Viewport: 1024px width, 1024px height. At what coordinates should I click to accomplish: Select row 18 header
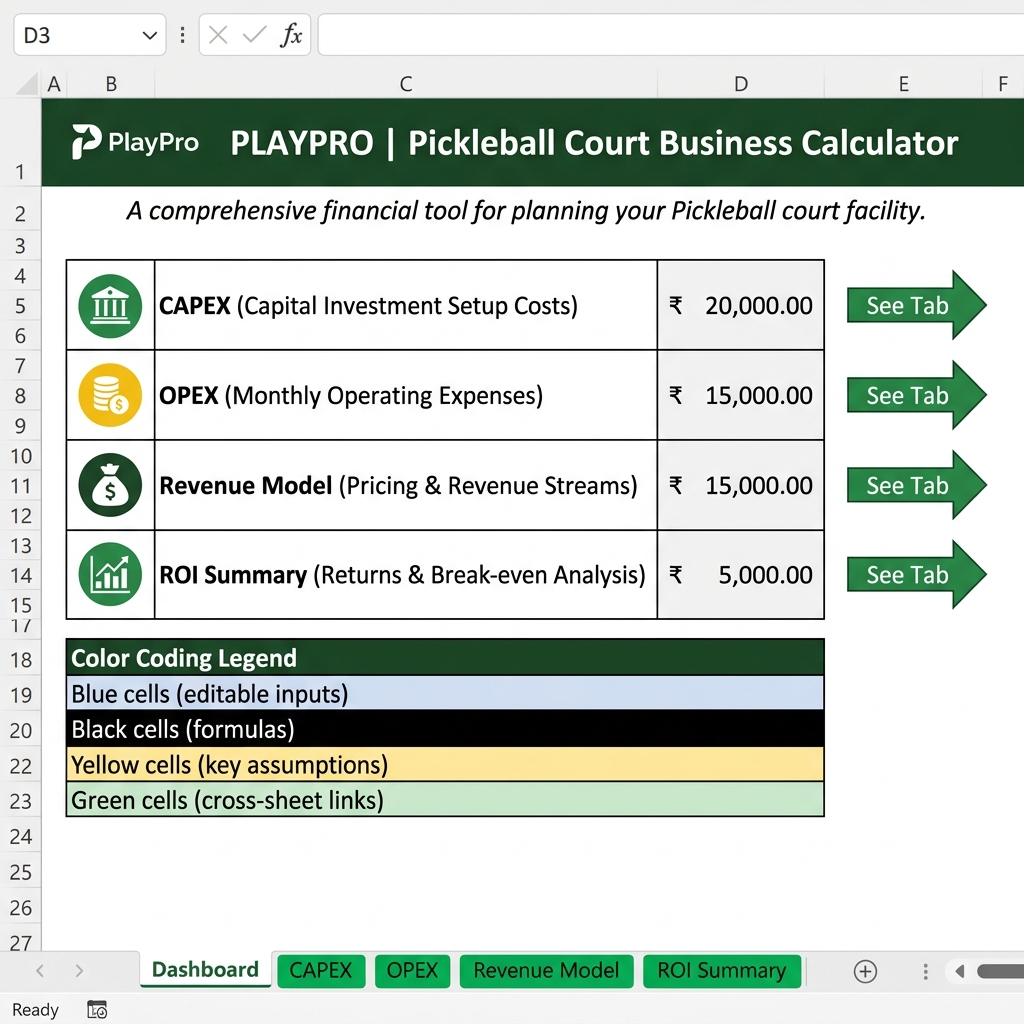tap(20, 660)
